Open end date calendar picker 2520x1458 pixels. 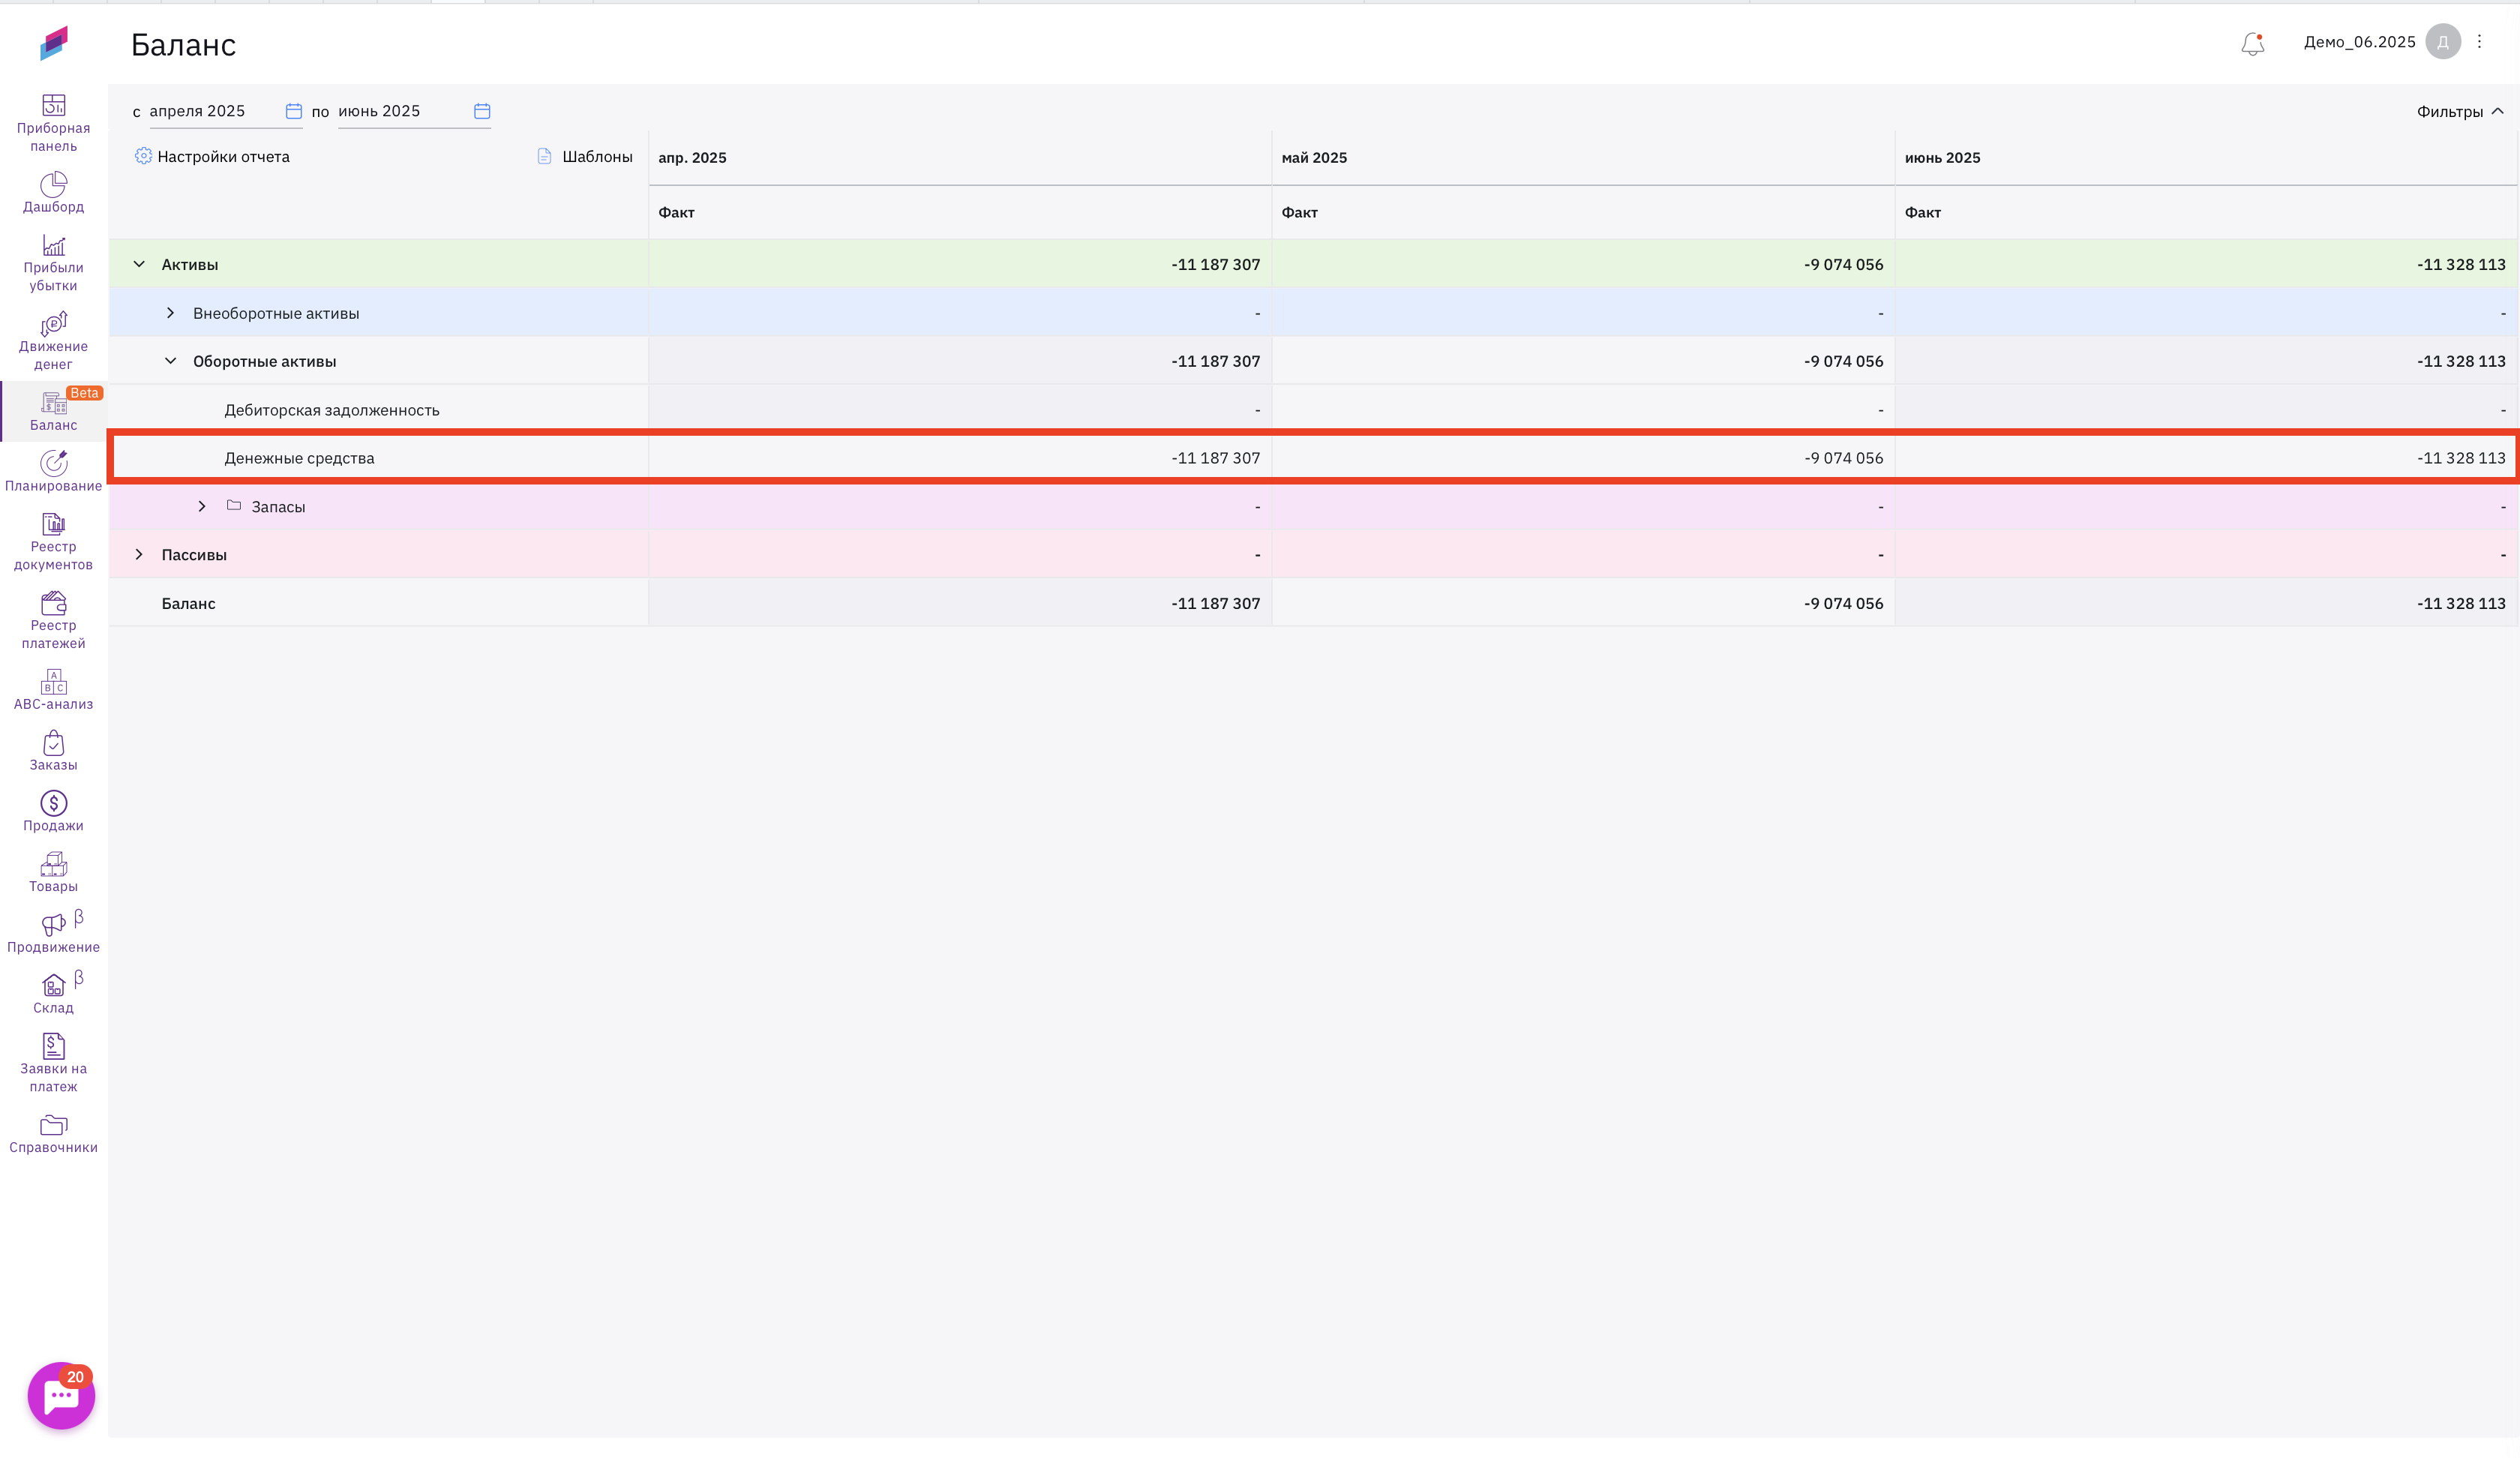tap(482, 111)
